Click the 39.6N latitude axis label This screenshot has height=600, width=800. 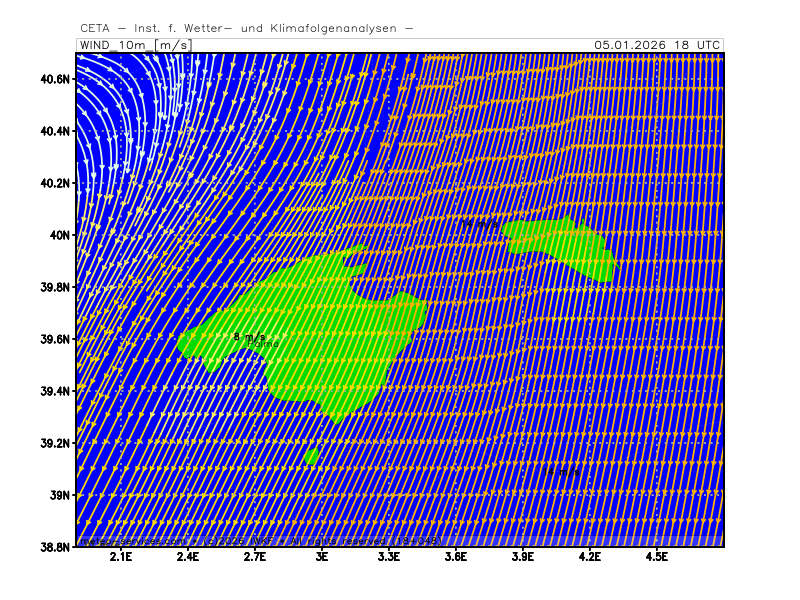54,339
